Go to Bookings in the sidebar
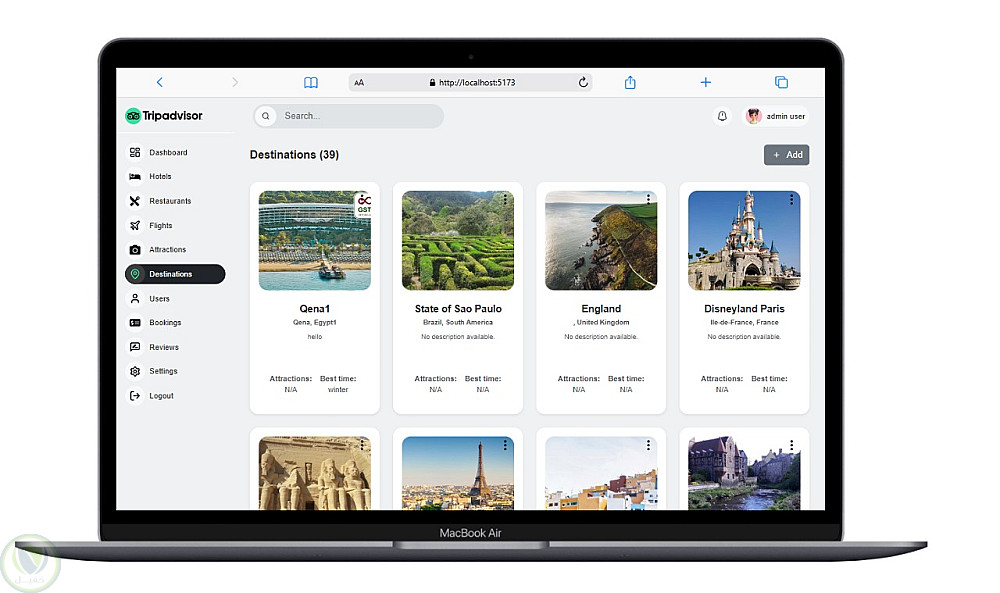The width and height of the screenshot is (1000, 593). click(x=175, y=323)
